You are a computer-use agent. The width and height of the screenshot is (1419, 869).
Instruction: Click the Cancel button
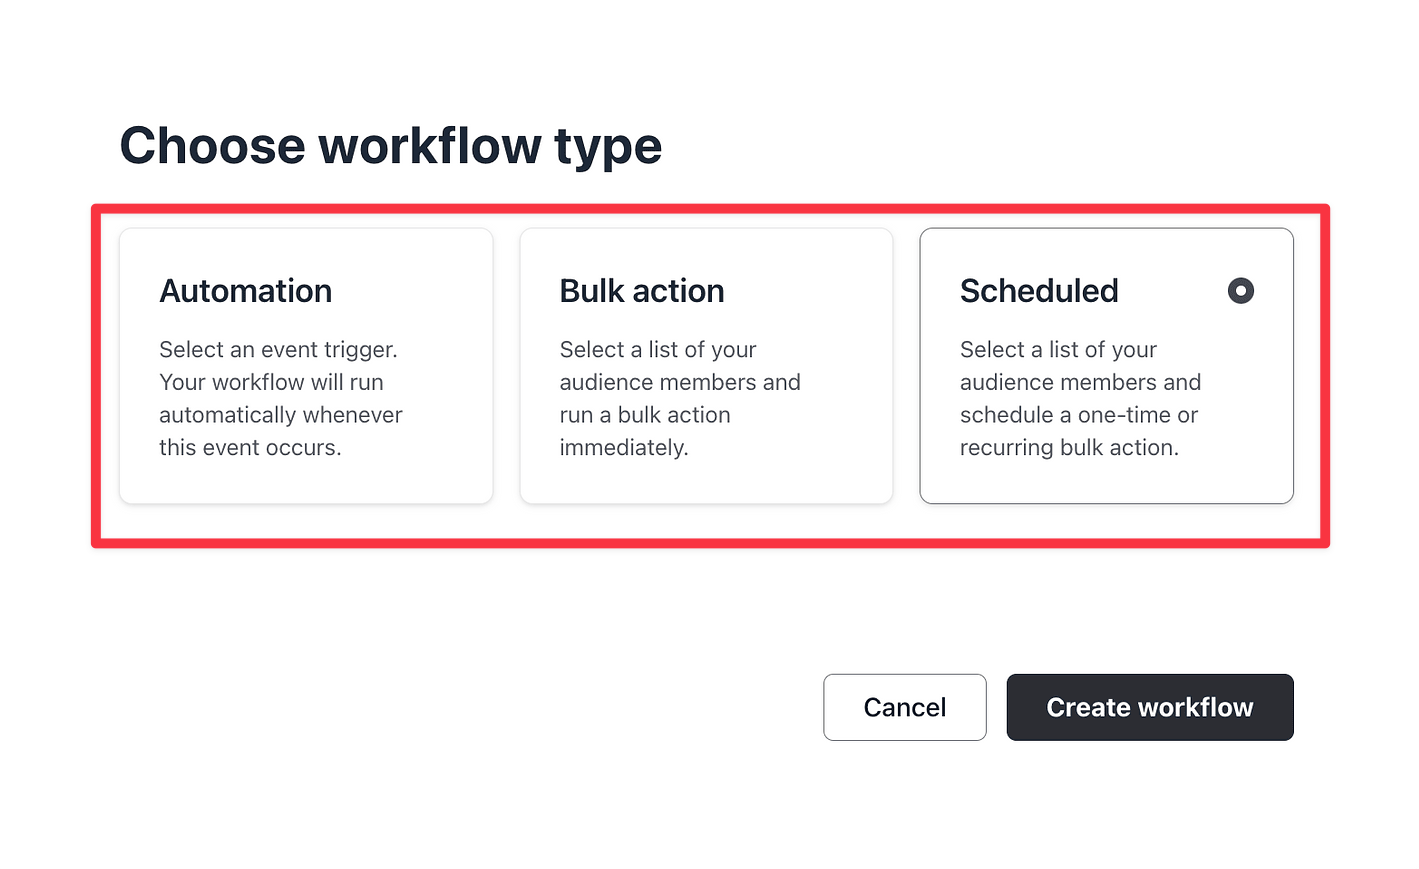tap(904, 707)
